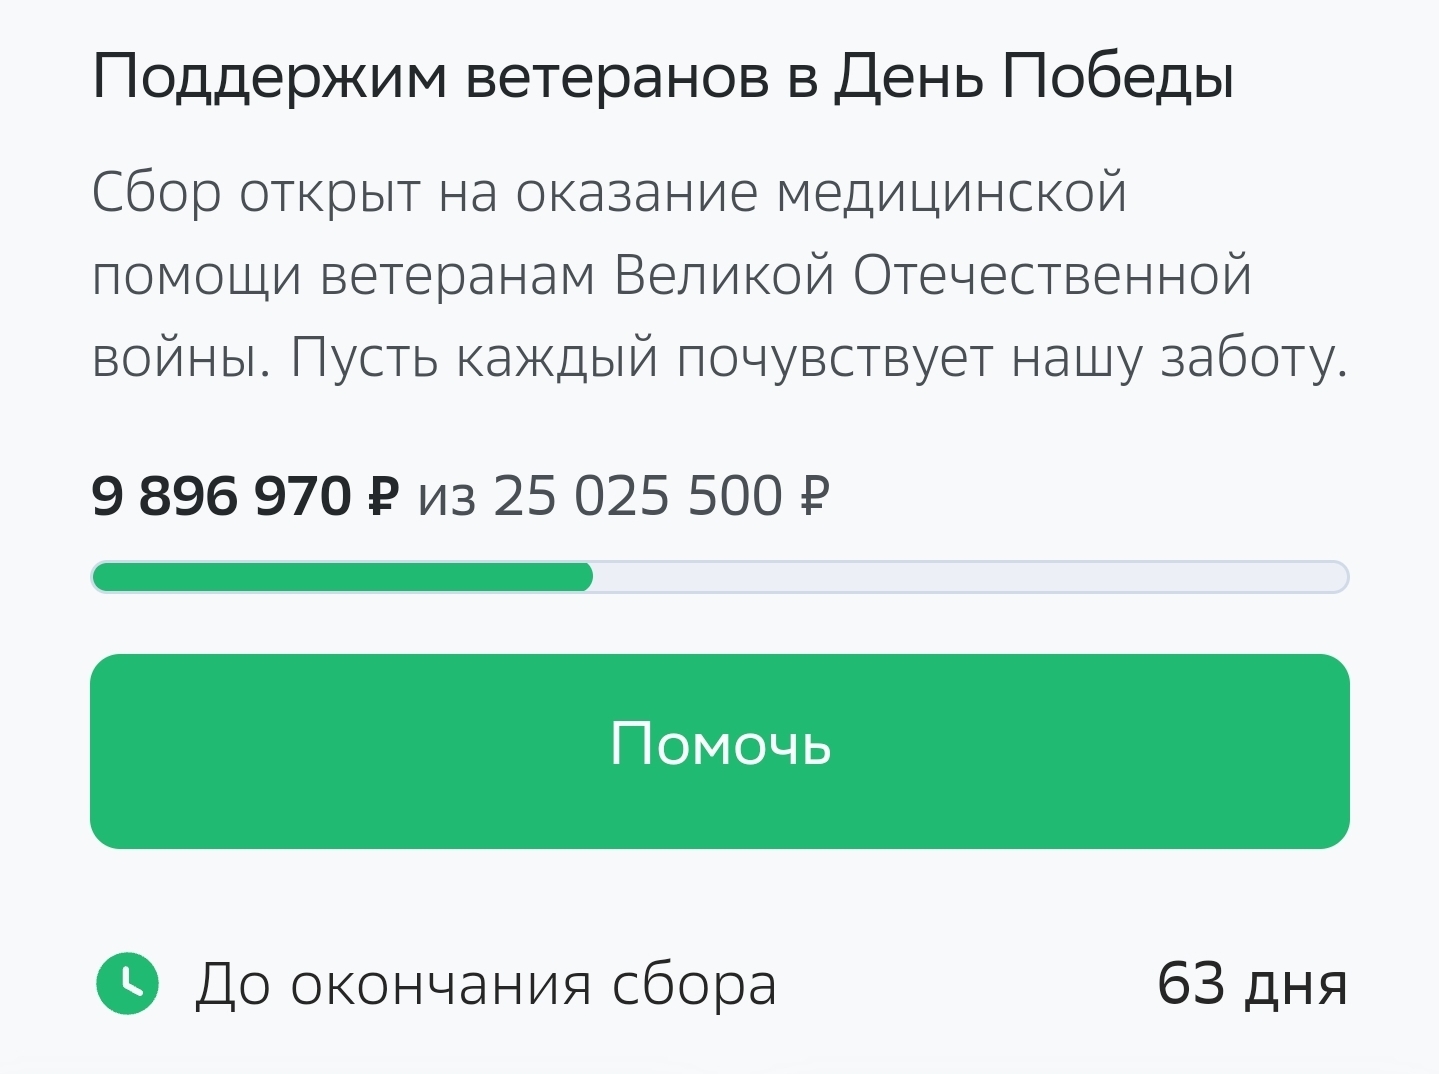Click the sentence Пусть каждый почувствует нашу заботу
Image resolution: width=1439 pixels, height=1074 pixels.
point(819,358)
